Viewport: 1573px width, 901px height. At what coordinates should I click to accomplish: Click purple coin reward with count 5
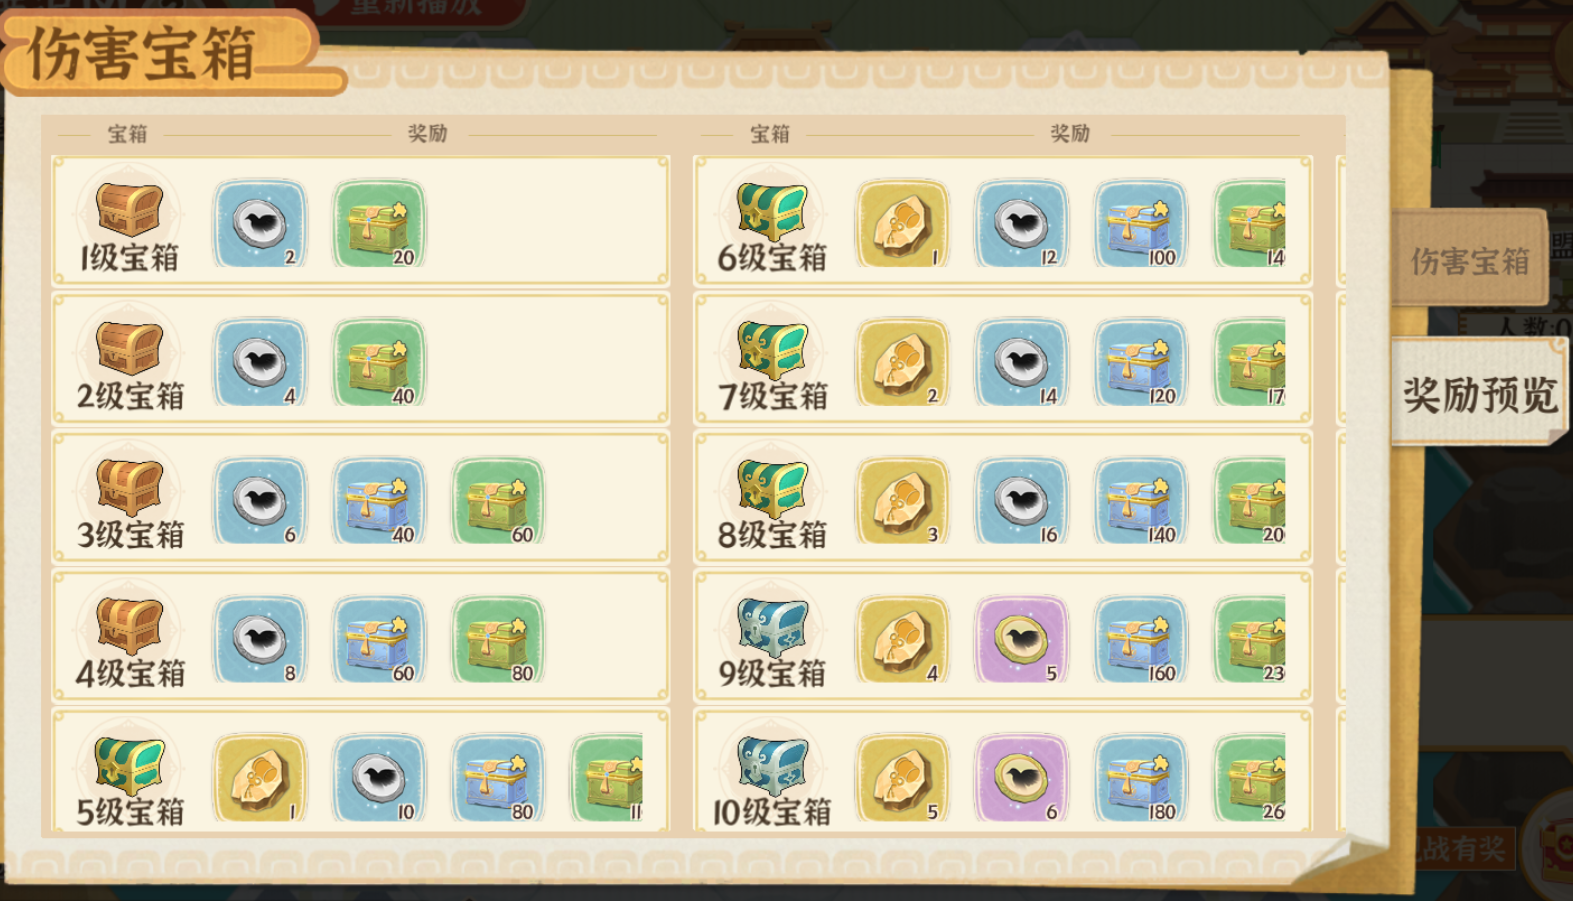(1021, 640)
